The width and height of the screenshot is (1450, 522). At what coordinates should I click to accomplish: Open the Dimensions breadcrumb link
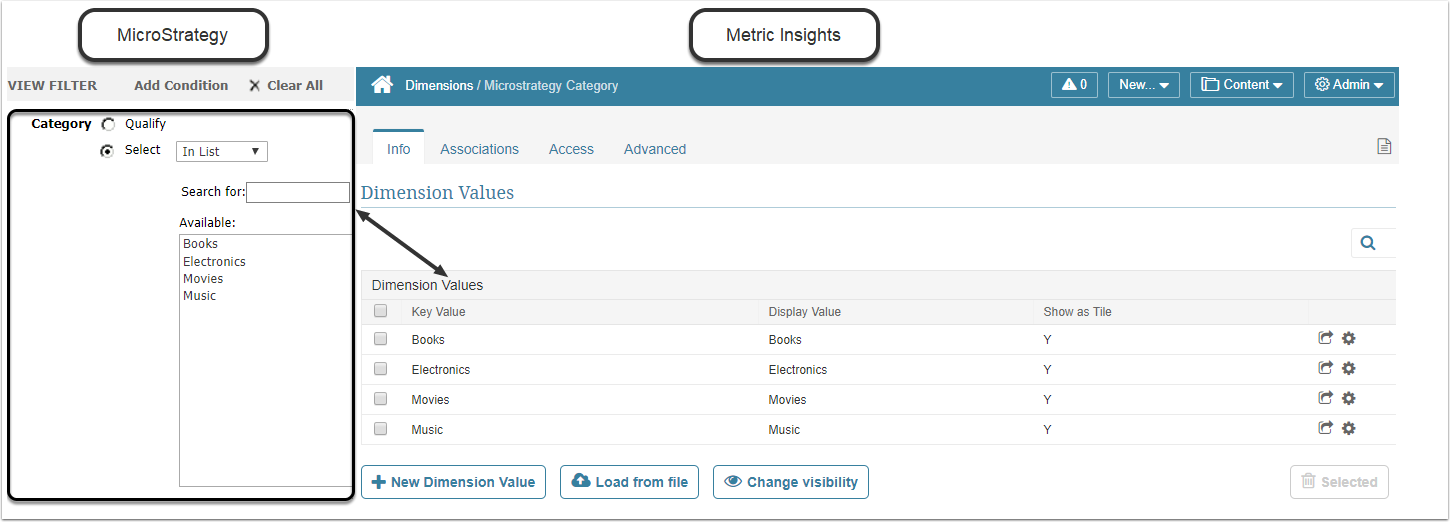[x=439, y=86]
